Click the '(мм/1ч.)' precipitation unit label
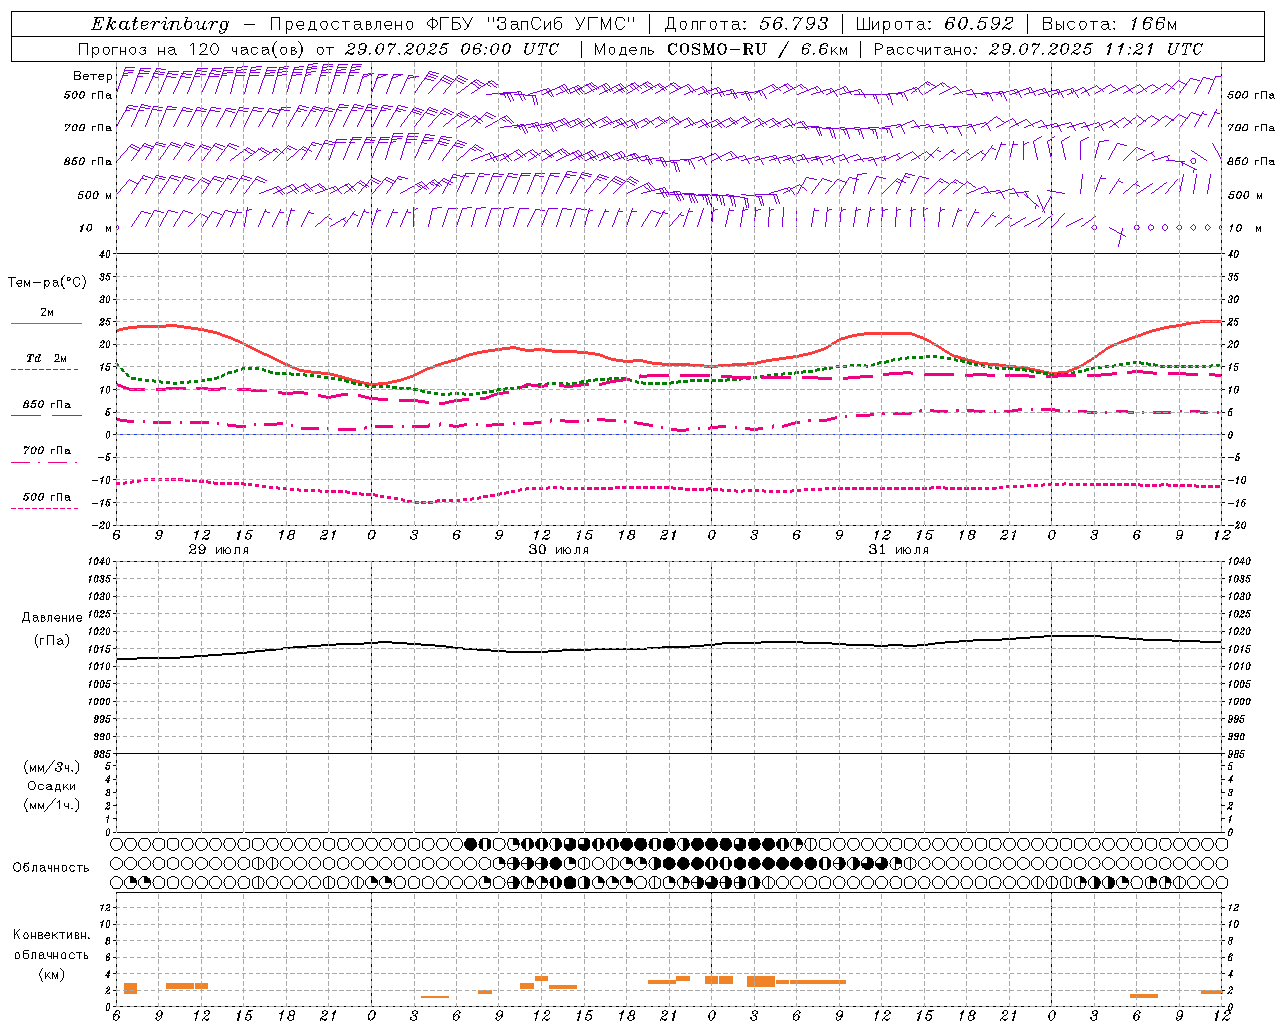Screen dimensions: 1280x1024 [x=52, y=805]
